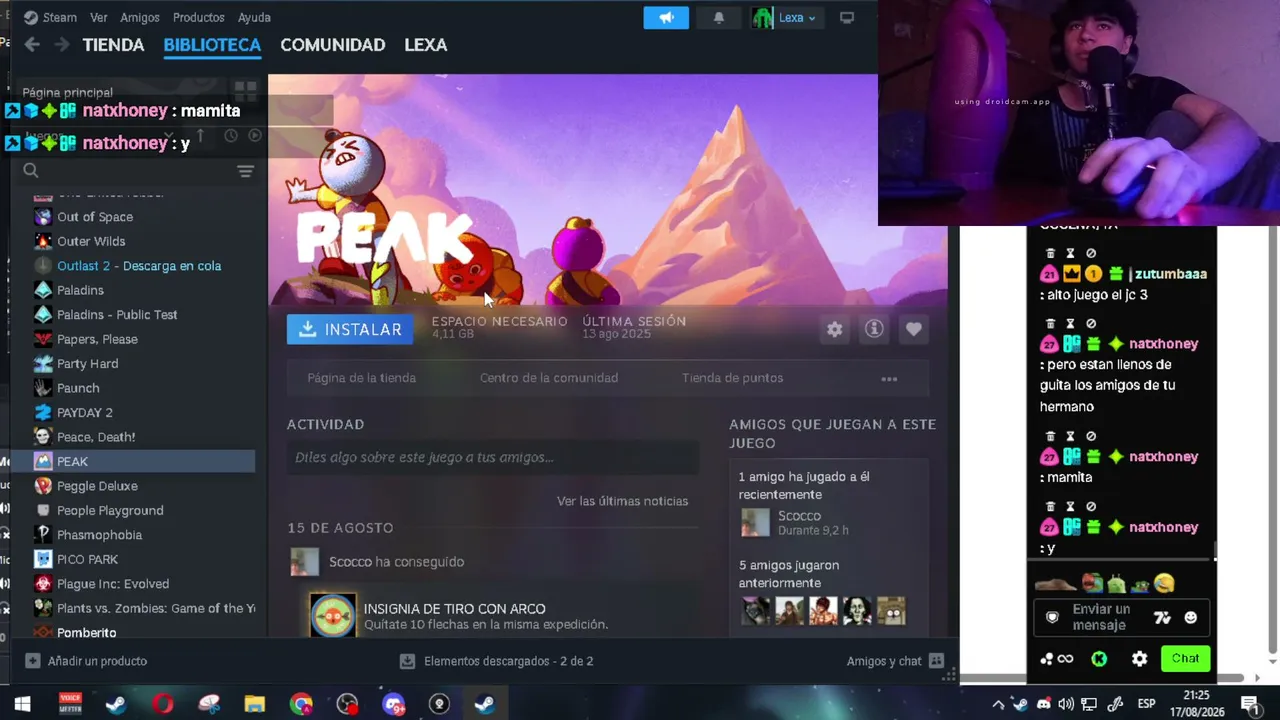Open File Explorer from taskbar
Viewport: 1280px width, 720px height.
click(x=254, y=704)
